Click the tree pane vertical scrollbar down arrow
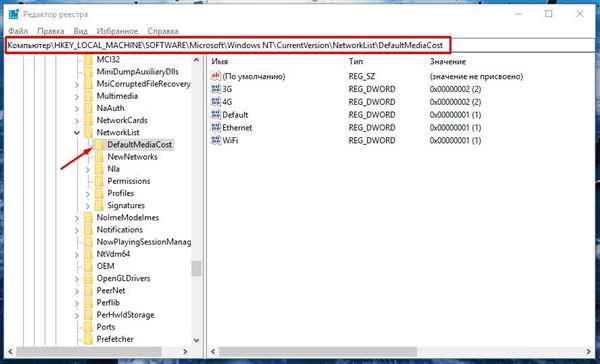 coord(197,340)
